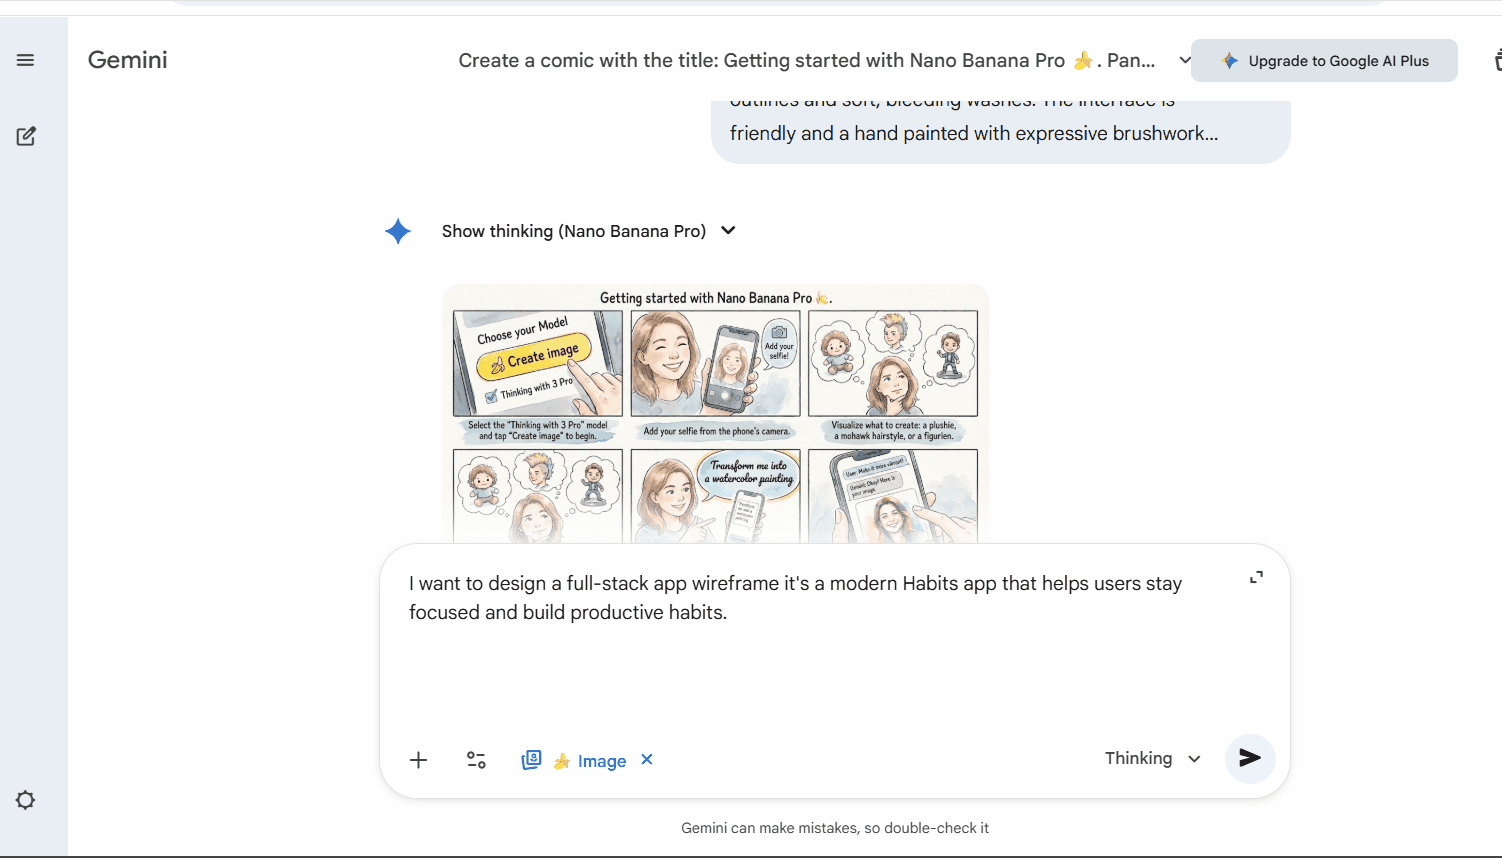
Task: Click conversation title 'Create a comic with the title'
Action: coord(807,60)
